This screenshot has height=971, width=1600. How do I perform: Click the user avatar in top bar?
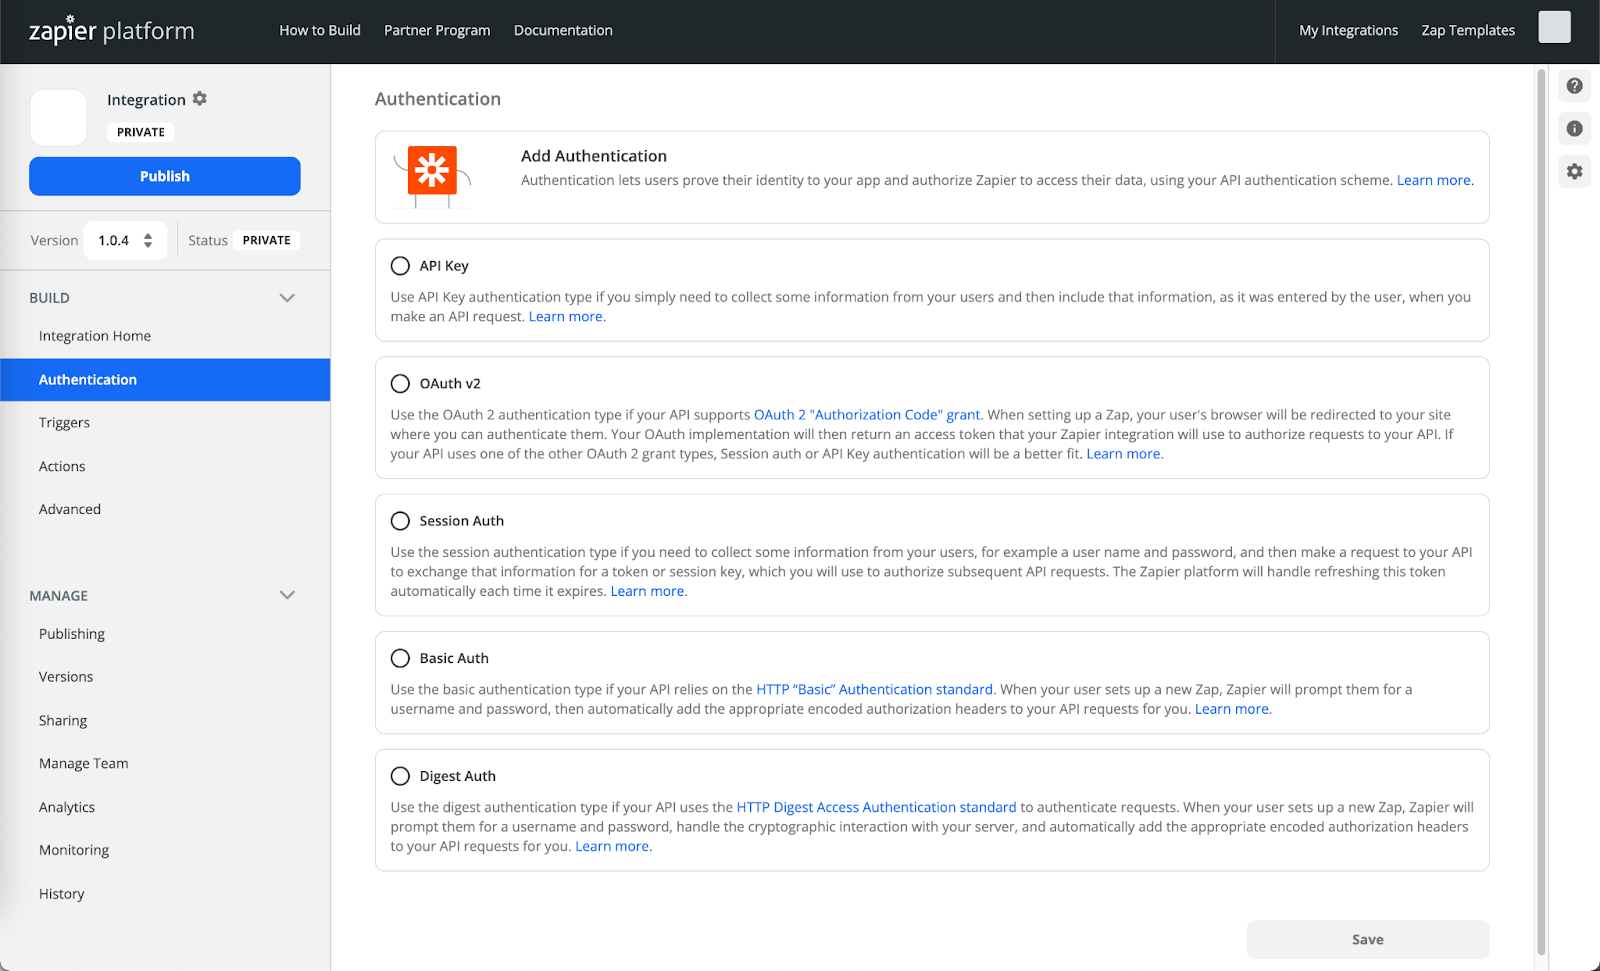coord(1553,28)
